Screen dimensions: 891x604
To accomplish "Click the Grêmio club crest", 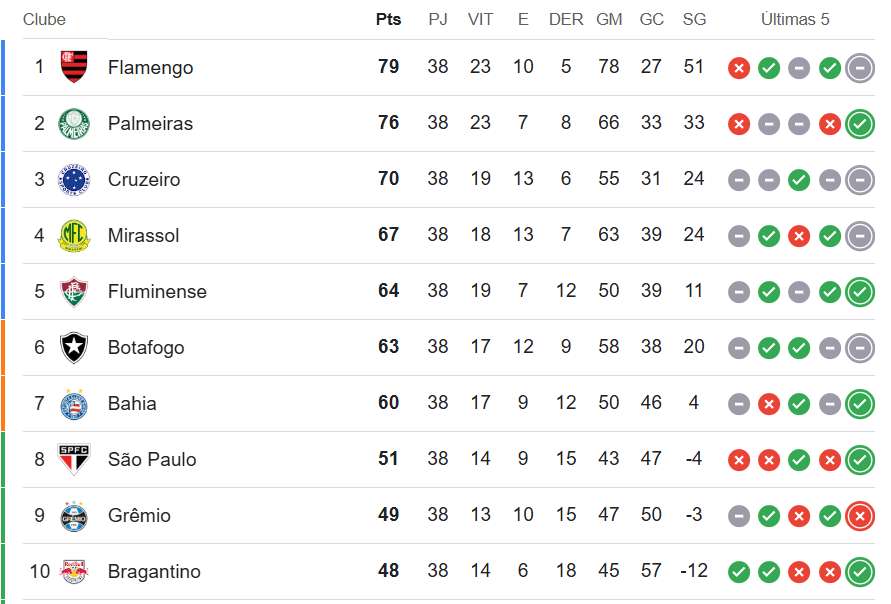I will (74, 515).
